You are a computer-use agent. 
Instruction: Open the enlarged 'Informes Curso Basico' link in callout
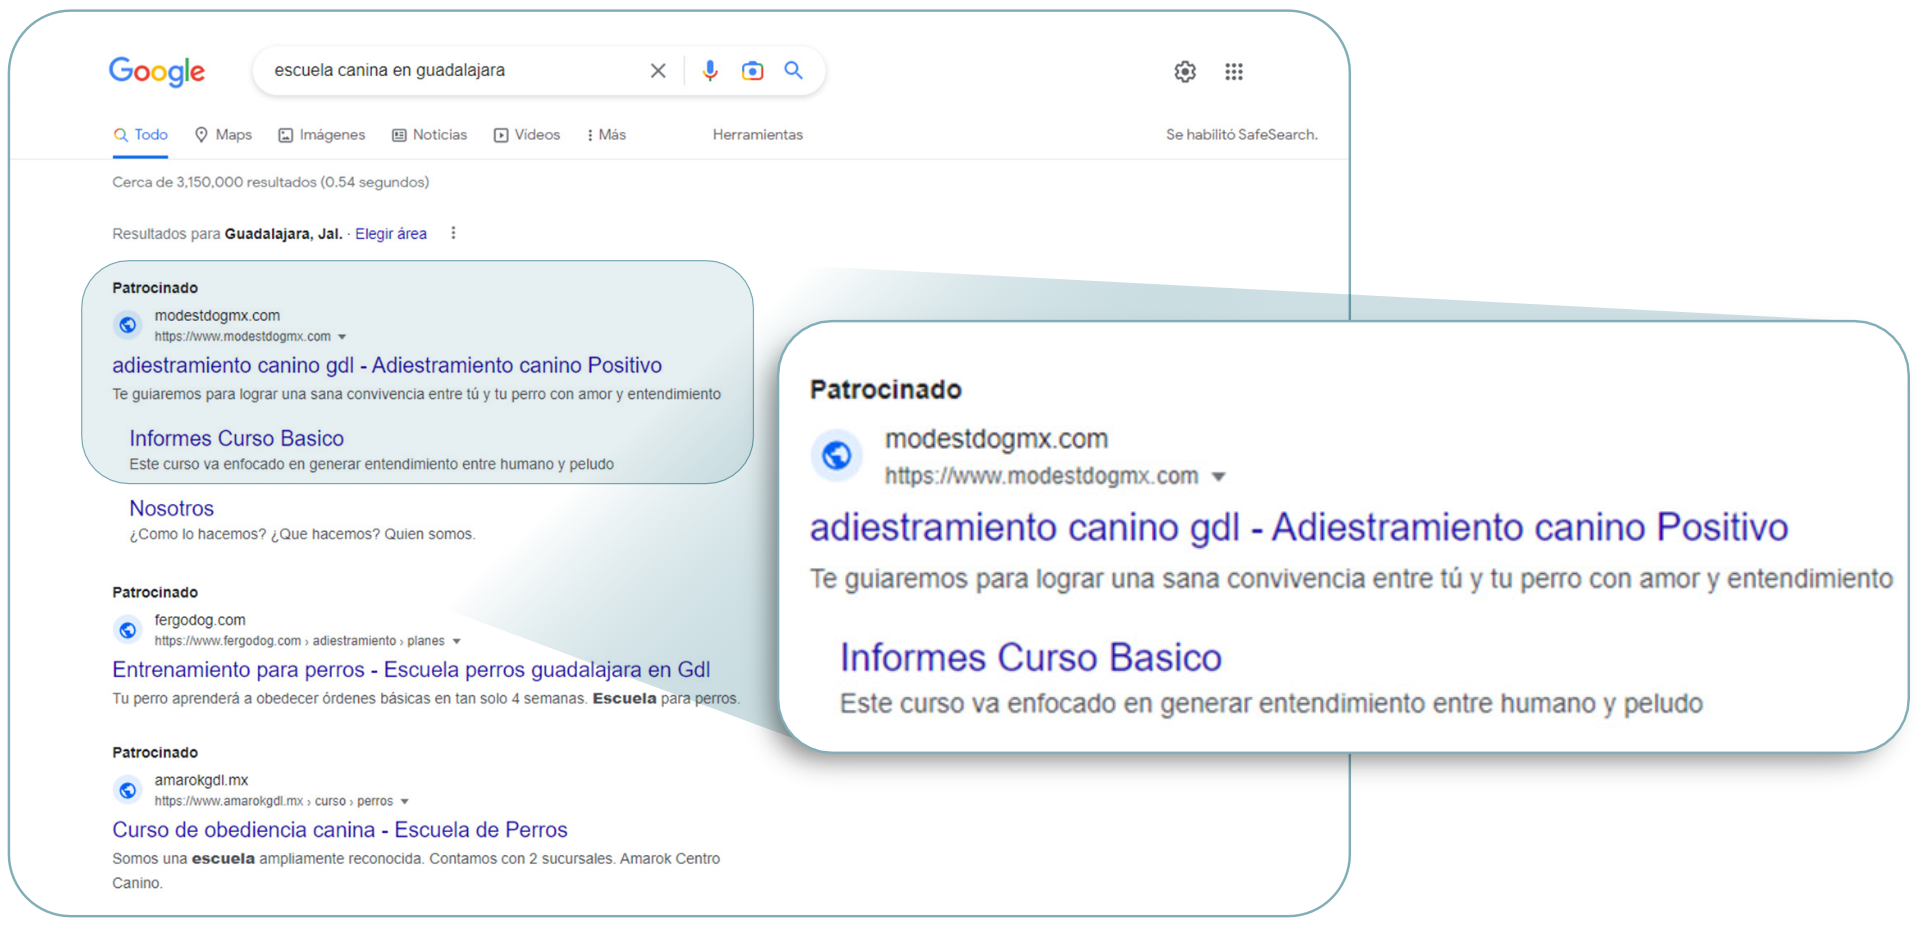point(1031,657)
